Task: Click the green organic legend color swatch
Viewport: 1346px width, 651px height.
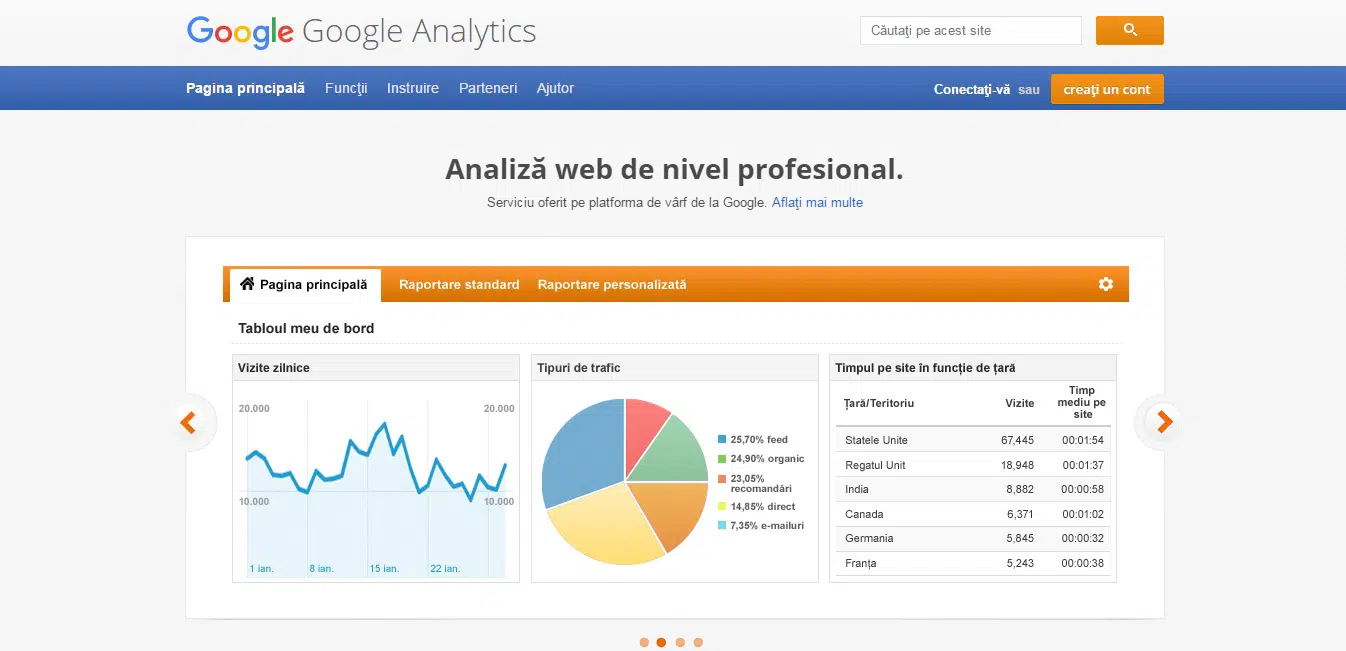Action: (722, 459)
